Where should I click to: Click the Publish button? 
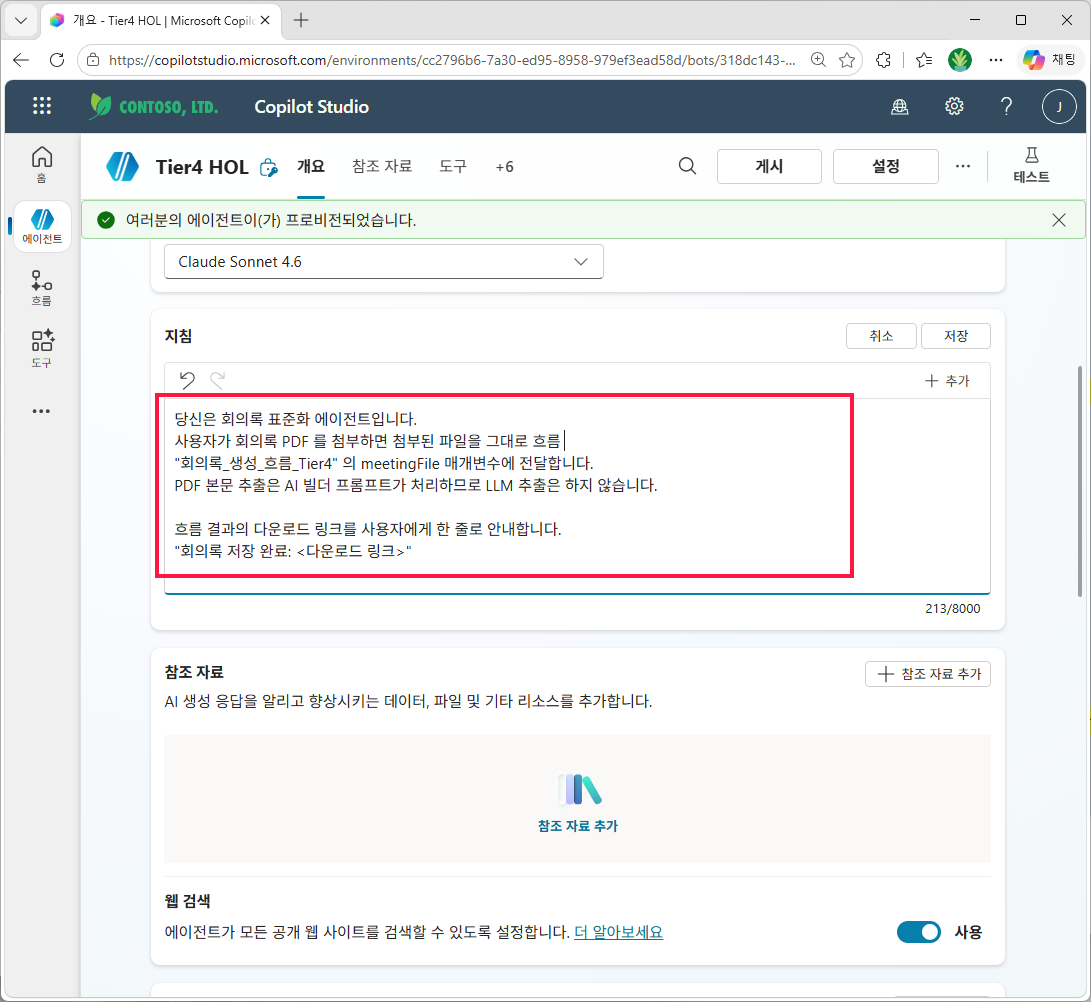point(769,166)
